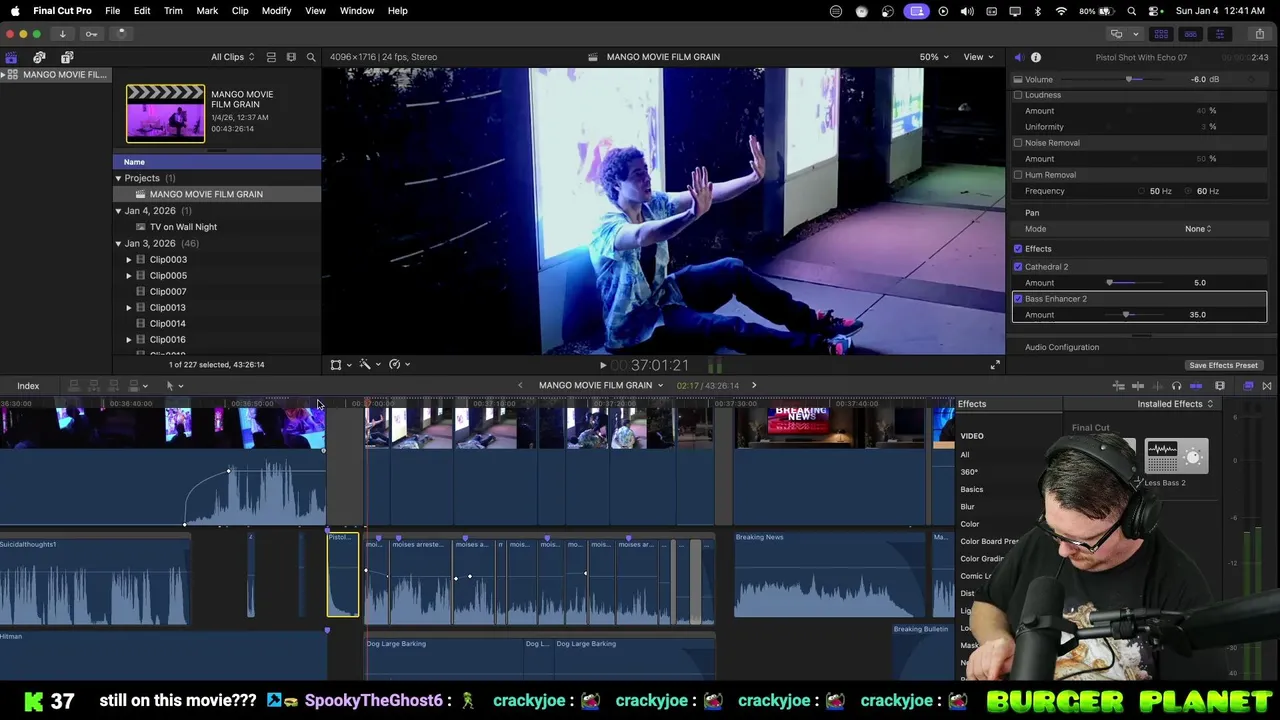Viewport: 1280px width, 720px height.
Task: Open the Audio inspector speaker icon
Action: 1018,57
